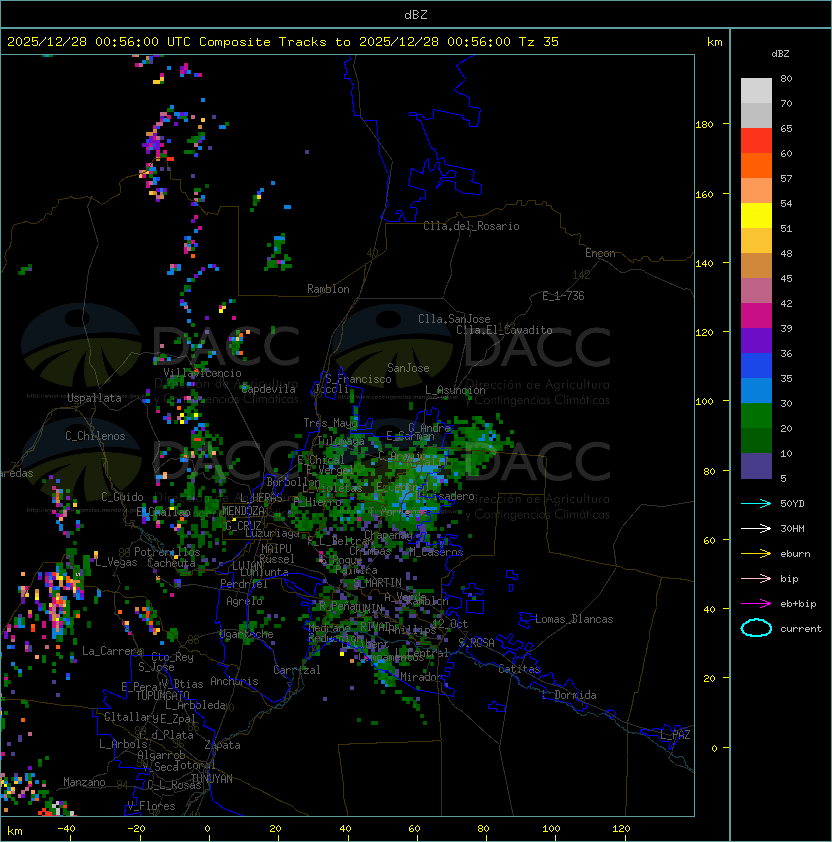832x842 pixels.
Task: Click the cyan 50YD arrow icon
Action: tap(756, 503)
